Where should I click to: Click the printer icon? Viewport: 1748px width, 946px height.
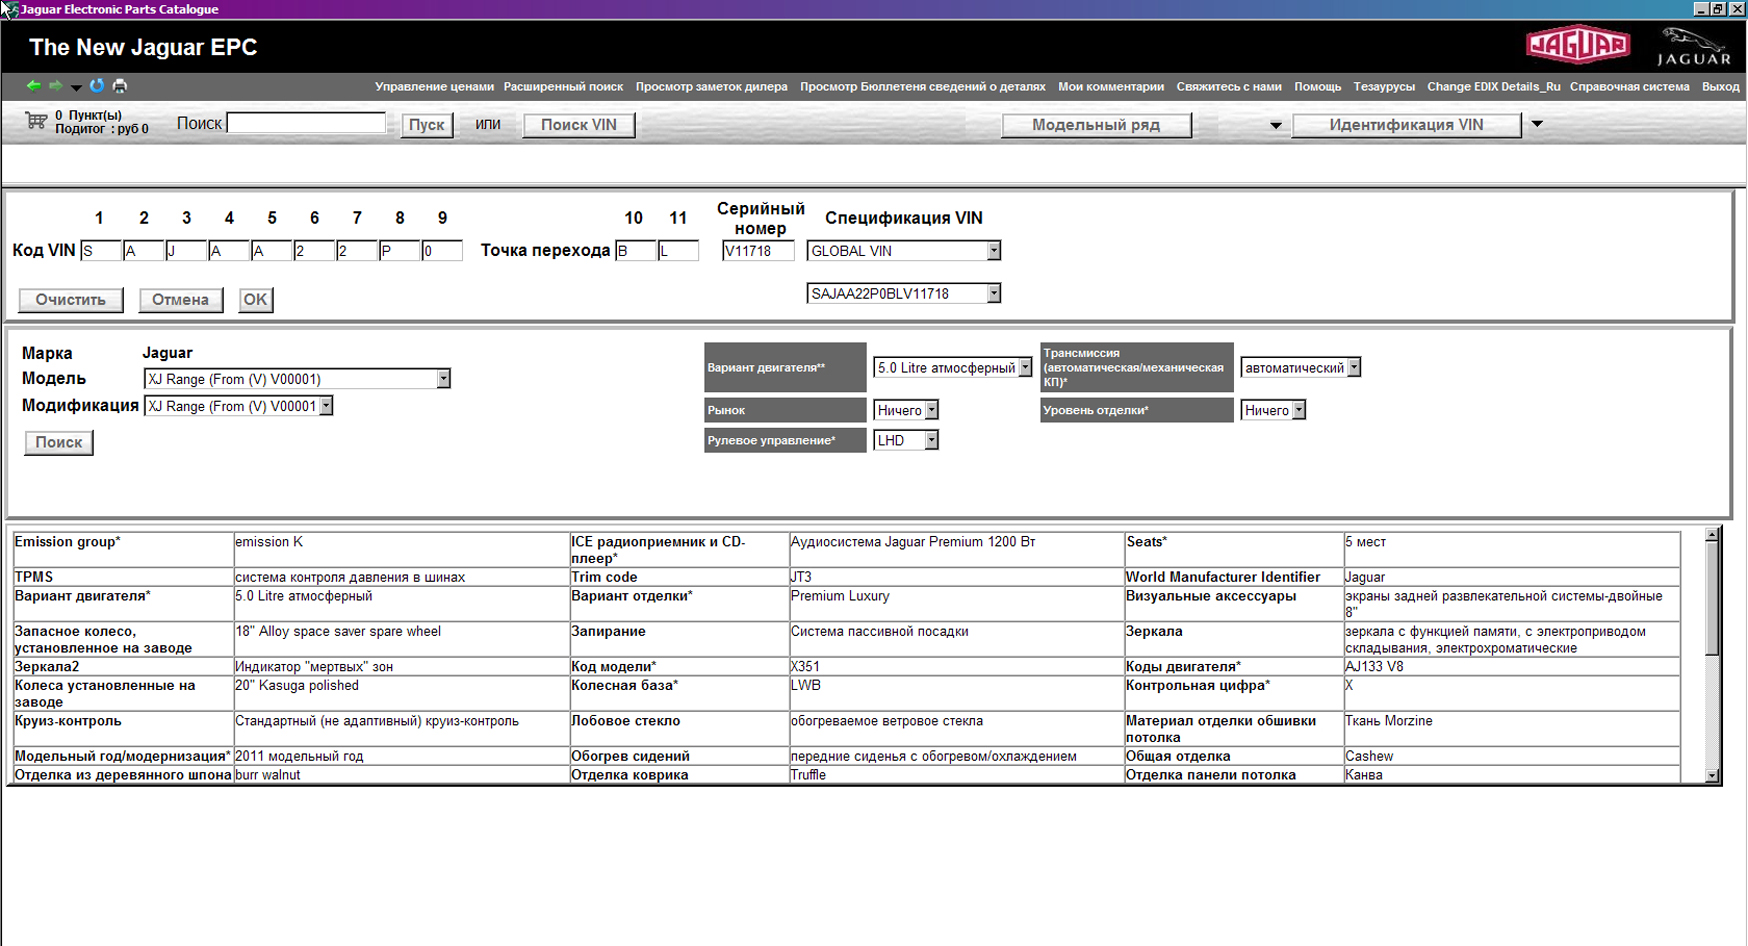(x=120, y=86)
